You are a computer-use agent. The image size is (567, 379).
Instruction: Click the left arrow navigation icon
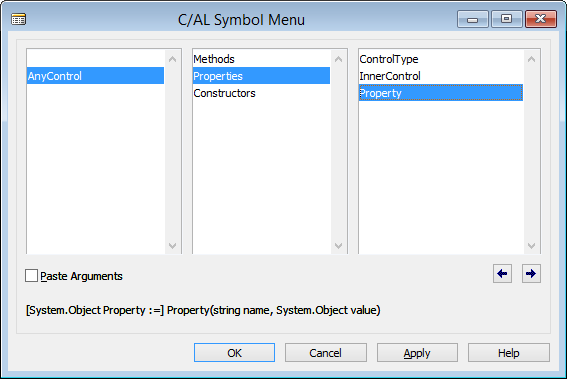[x=502, y=274]
